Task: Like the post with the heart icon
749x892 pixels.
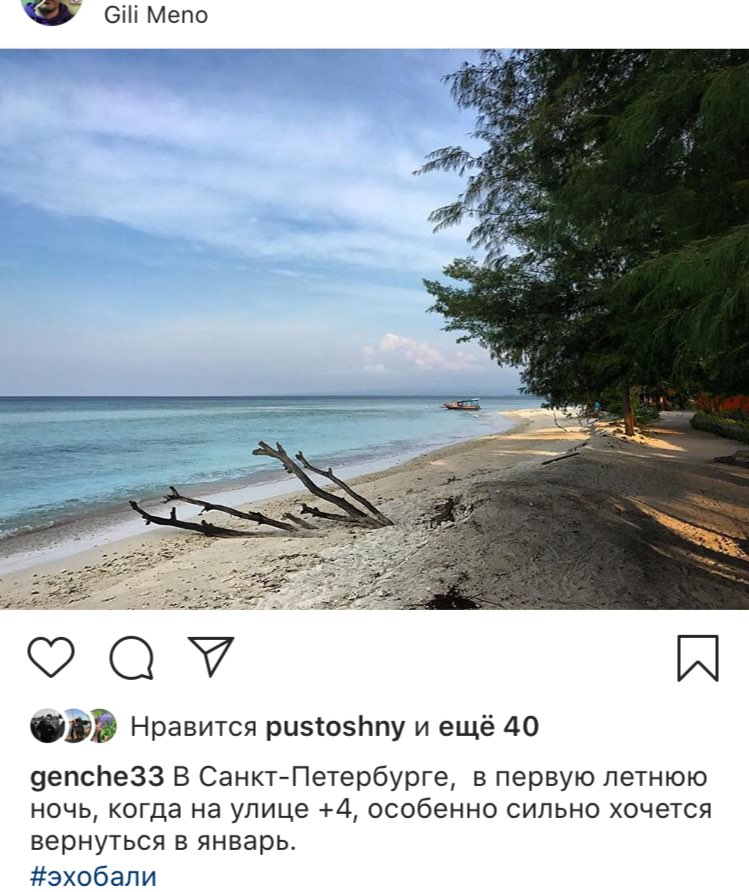Action: click(x=51, y=657)
